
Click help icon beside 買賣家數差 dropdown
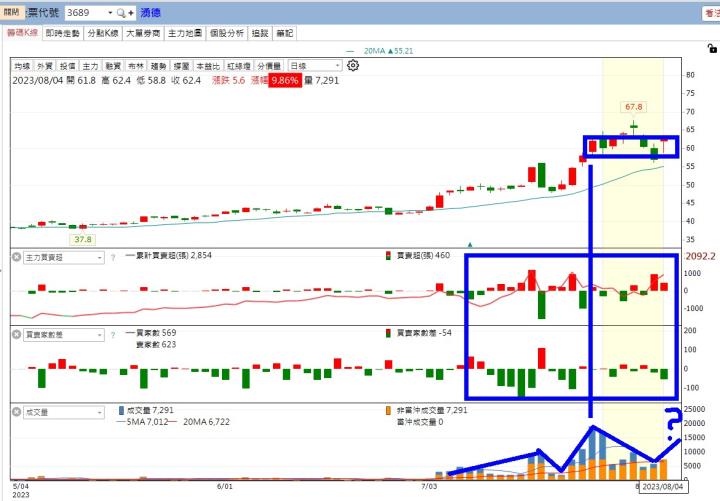(114, 334)
